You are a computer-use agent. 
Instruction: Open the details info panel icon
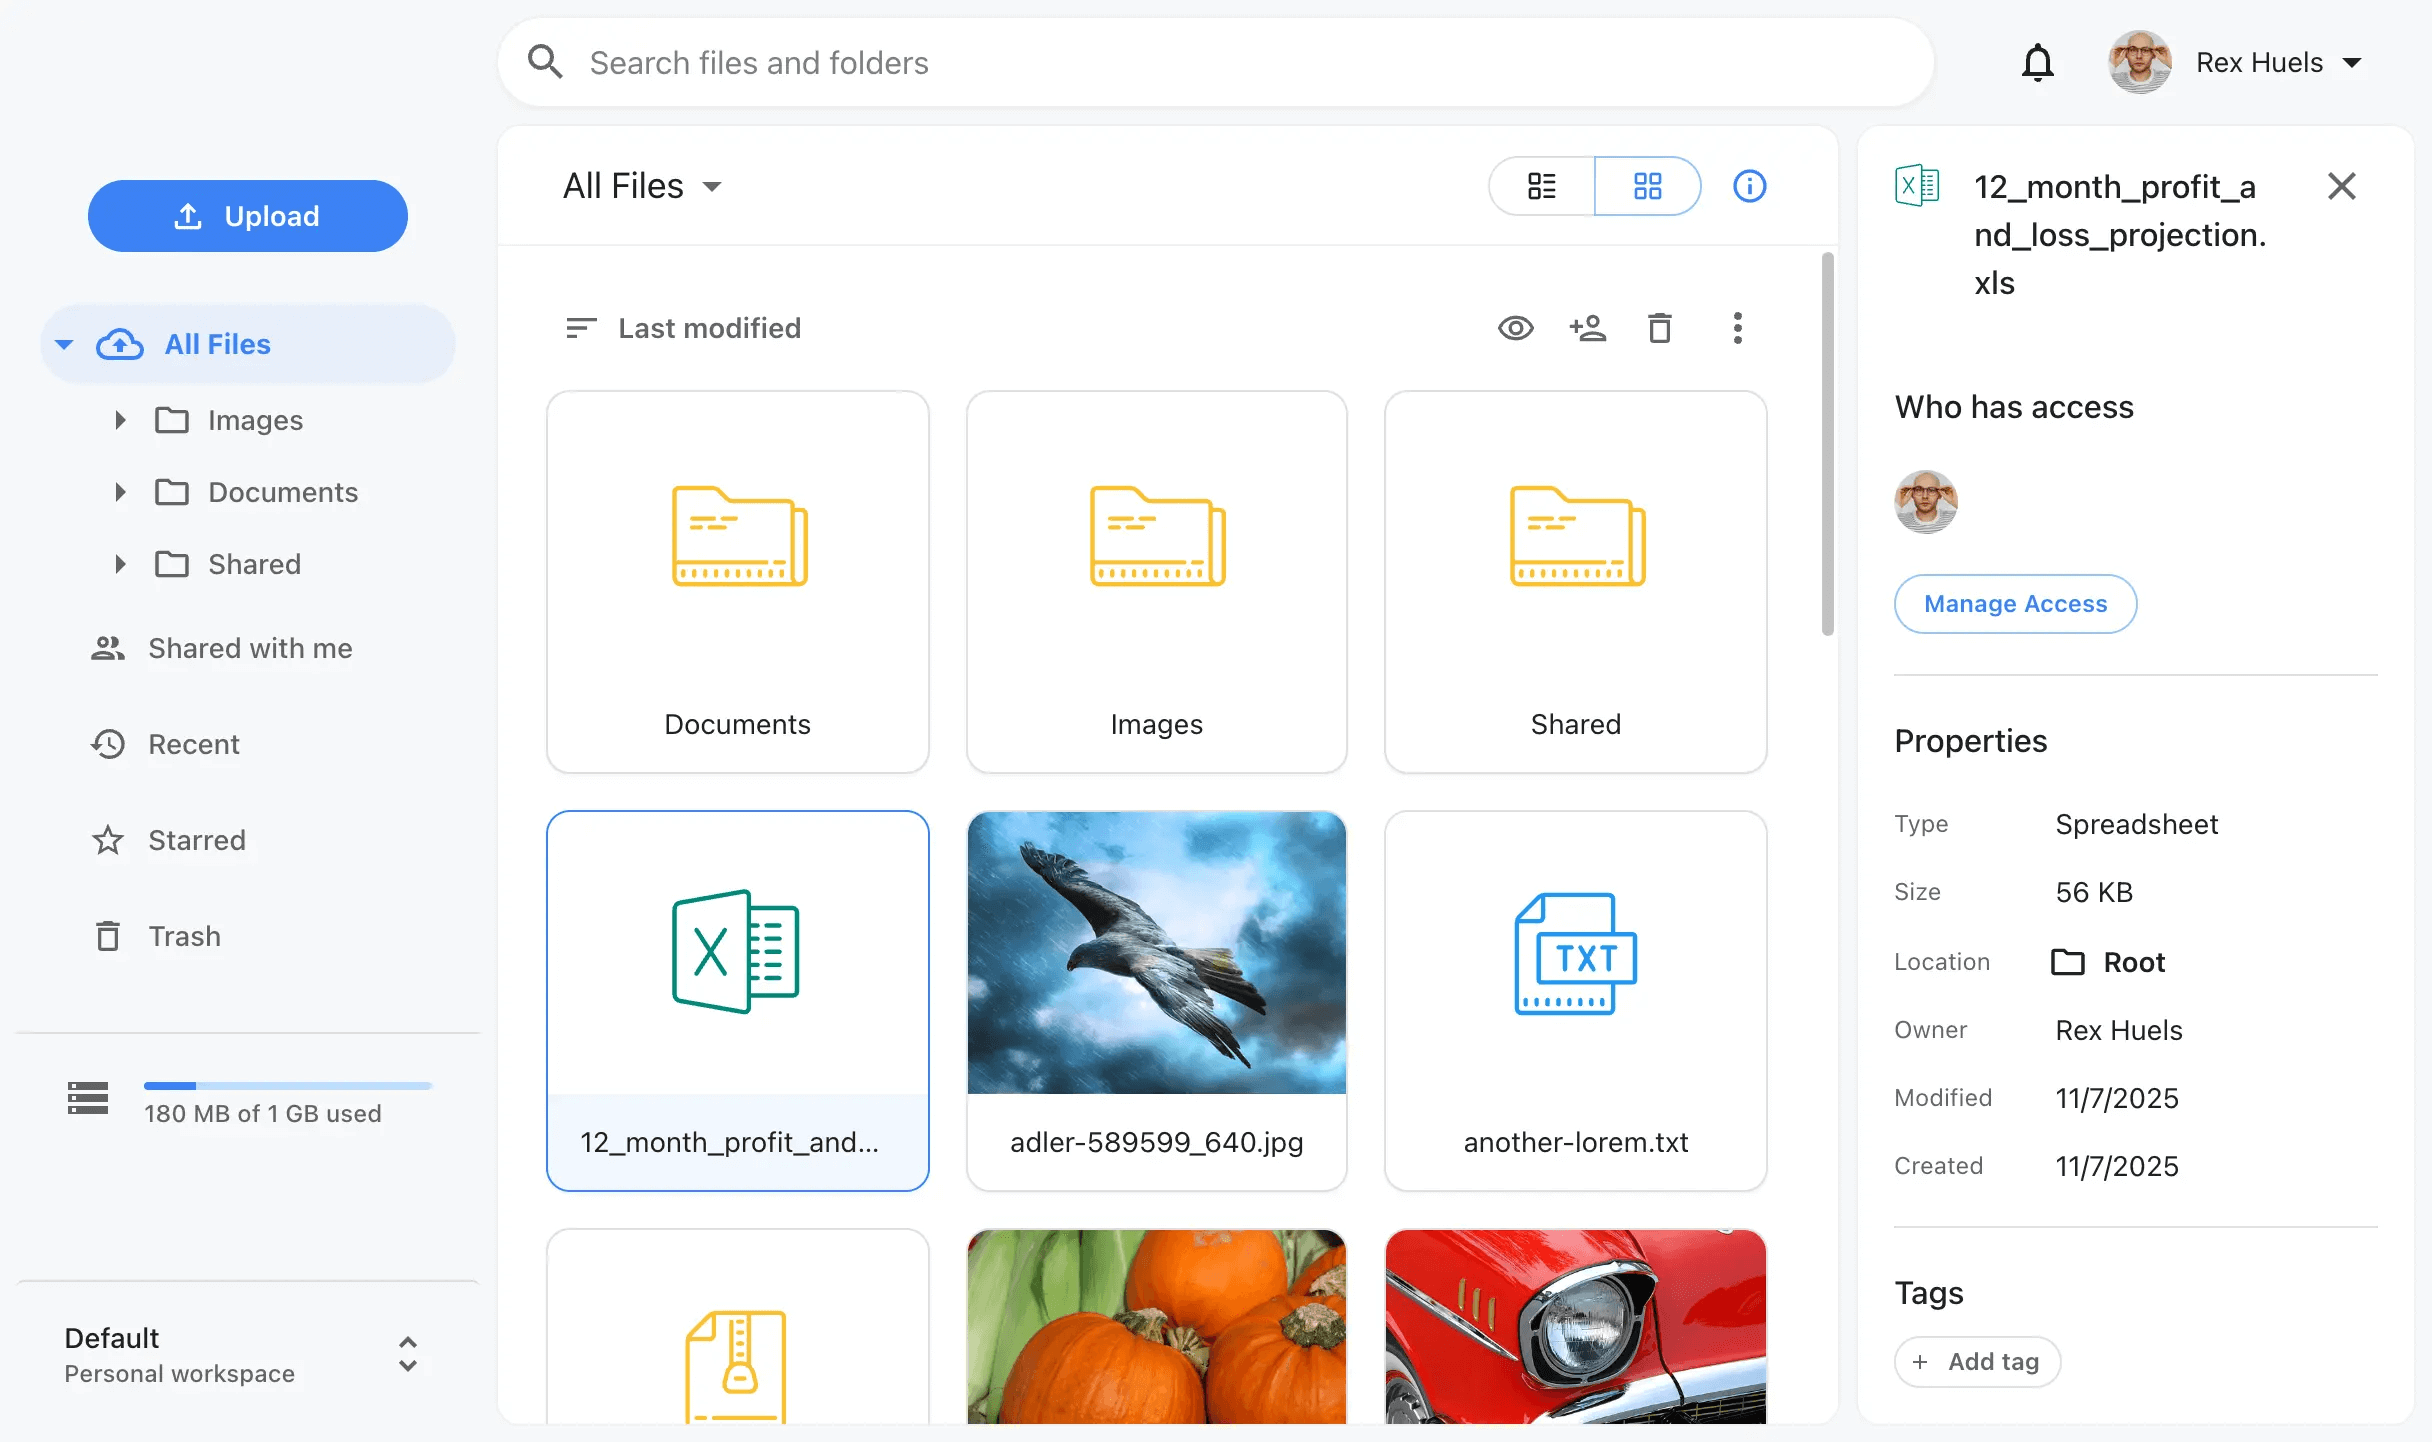tap(1749, 186)
